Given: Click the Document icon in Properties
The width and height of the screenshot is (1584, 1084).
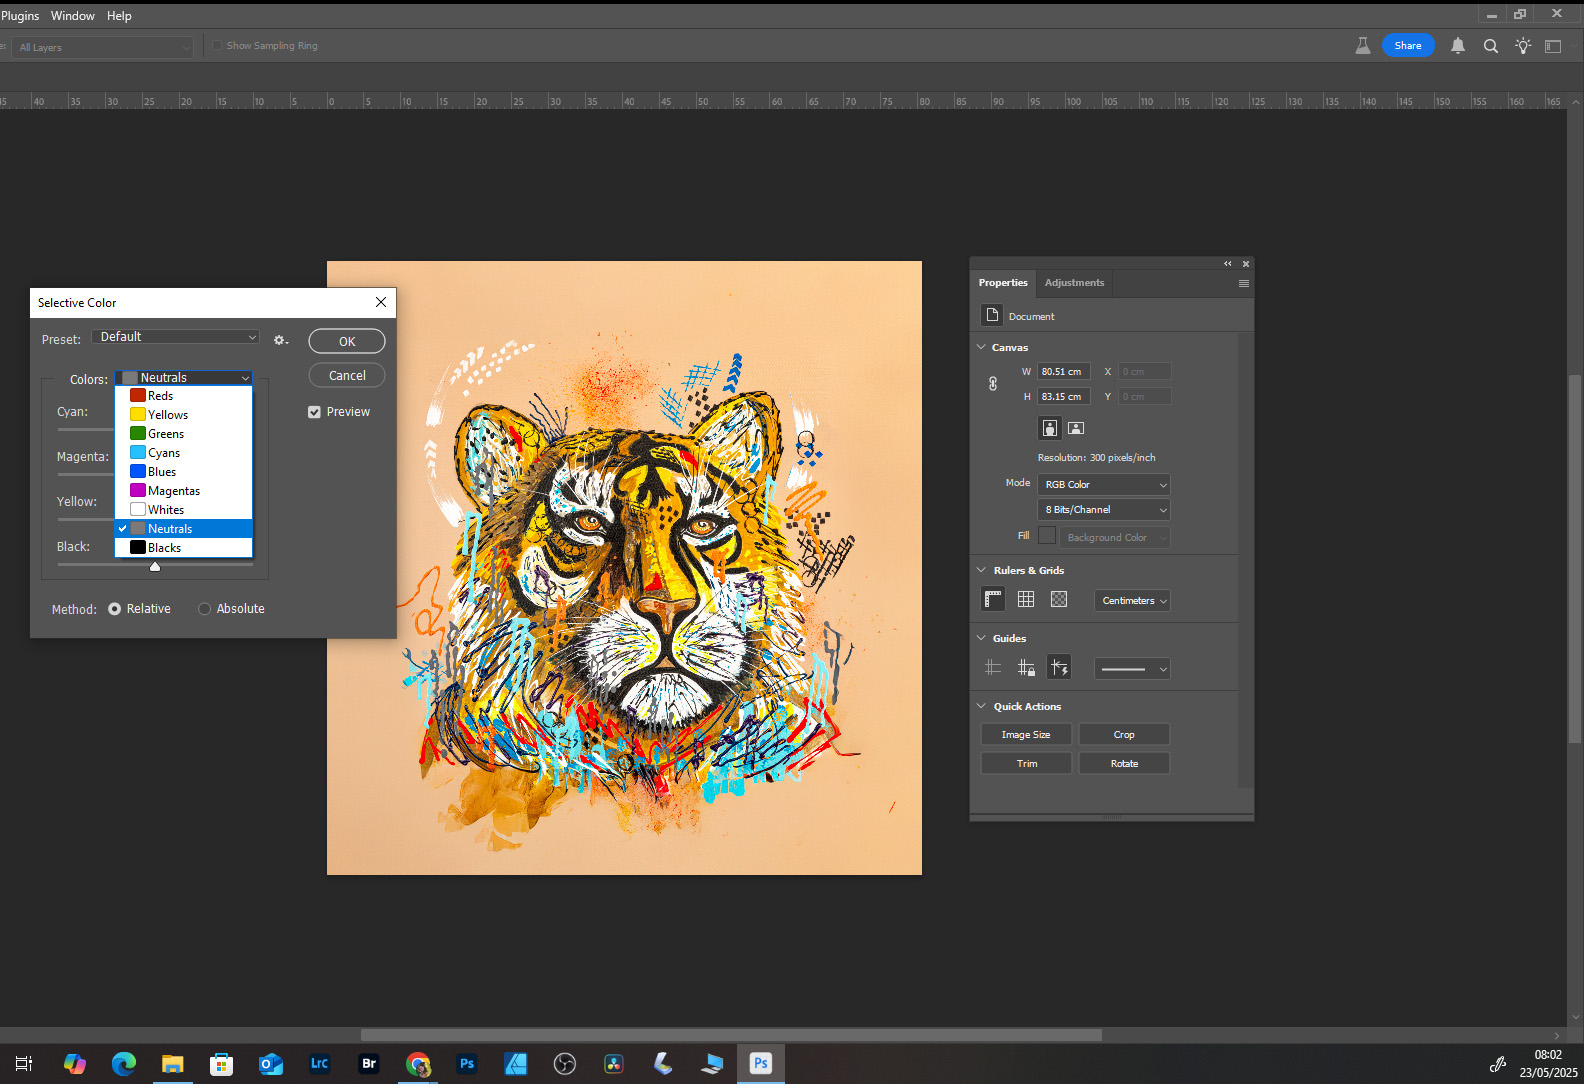Looking at the screenshot, I should tap(991, 315).
